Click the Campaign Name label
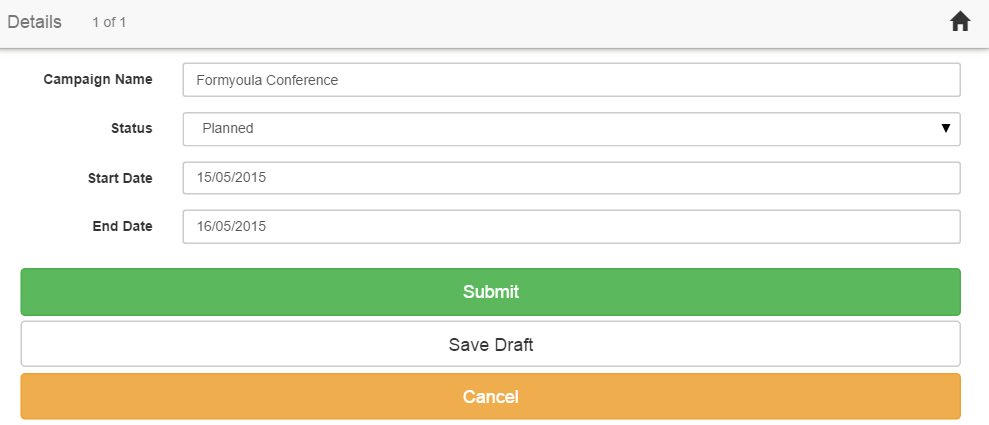 98,79
